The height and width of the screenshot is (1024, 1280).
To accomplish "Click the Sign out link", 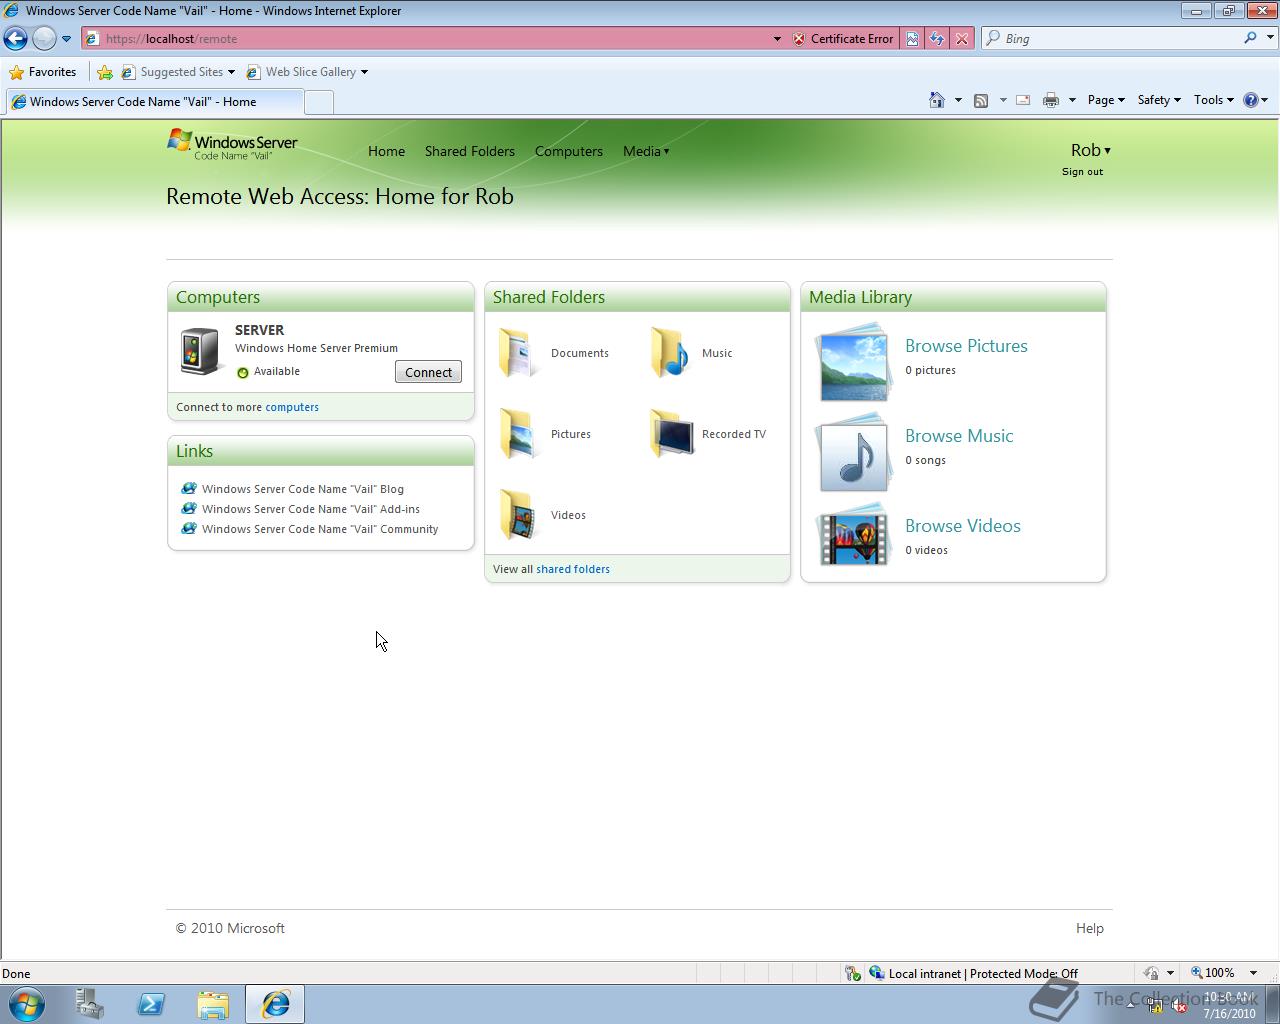I will 1082,172.
